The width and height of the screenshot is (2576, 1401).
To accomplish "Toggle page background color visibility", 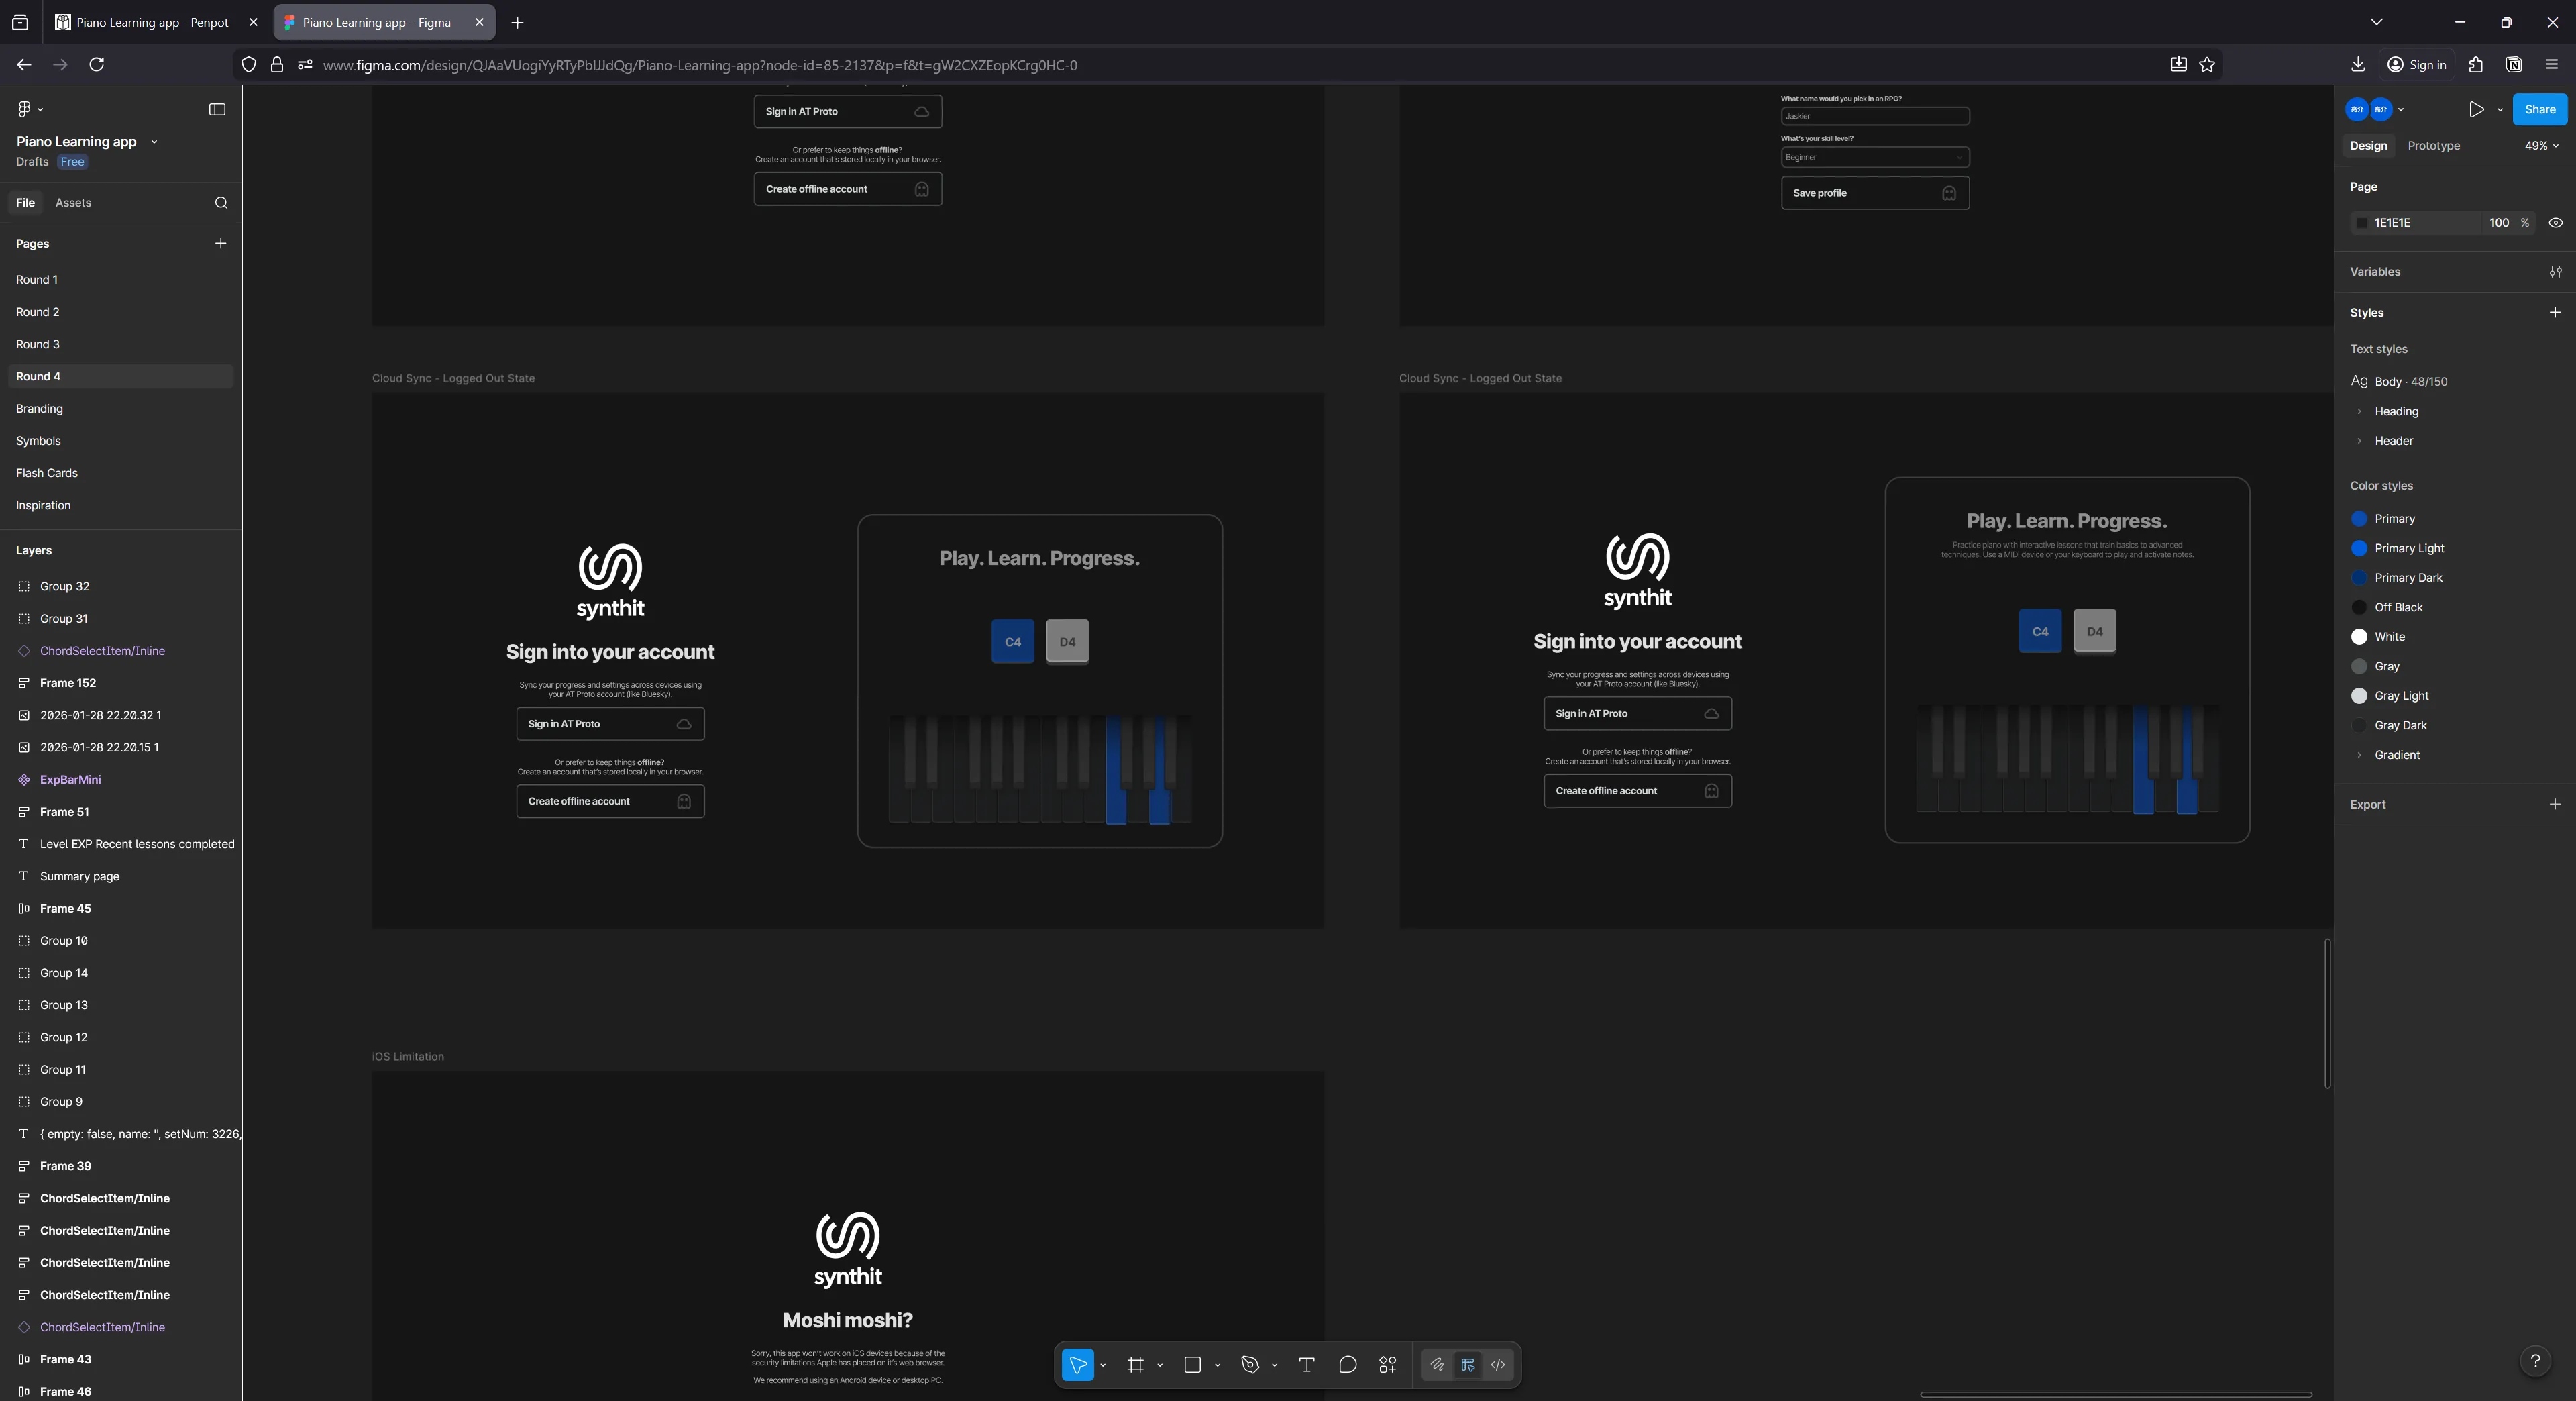I will pos(2556,223).
